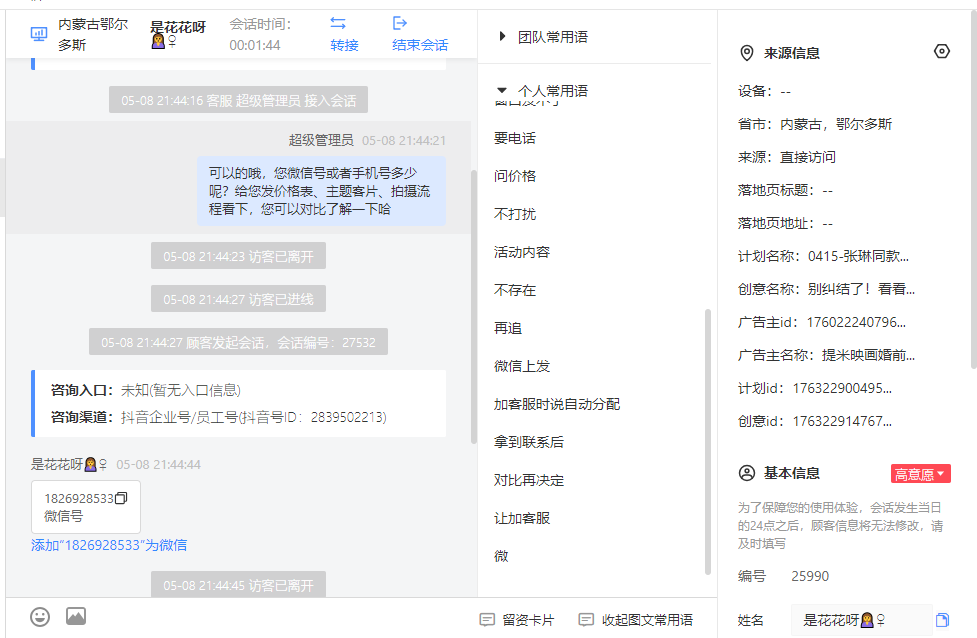Click the agent message bubble about 价格表
The height and width of the screenshot is (638, 977).
pos(322,191)
